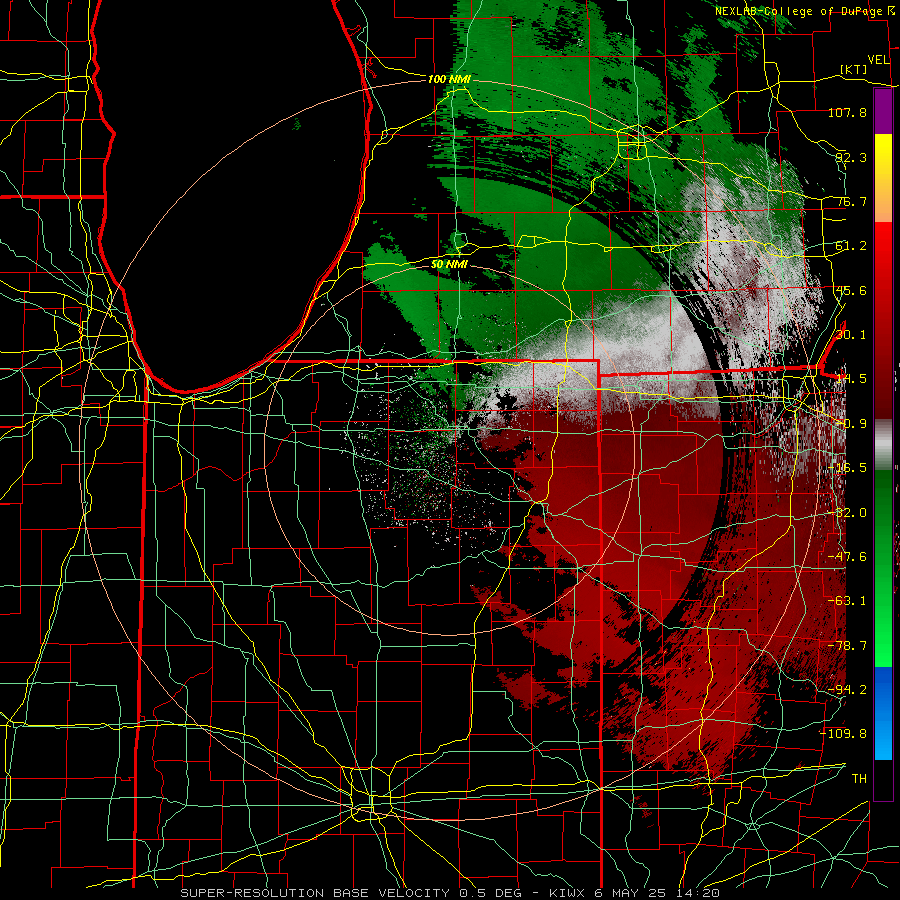Click the '6 MAY 25 14:20' timestamp

(x=655, y=893)
